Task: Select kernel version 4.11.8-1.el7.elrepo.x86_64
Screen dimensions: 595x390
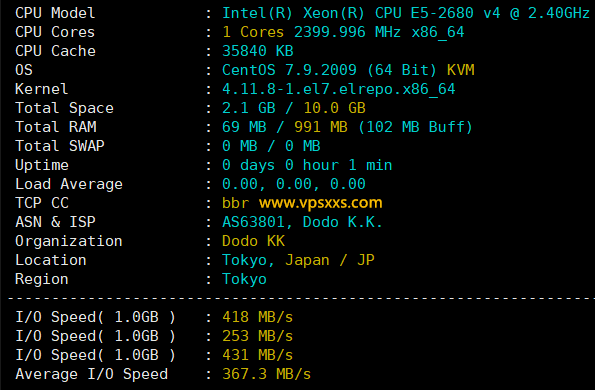Action: click(x=338, y=90)
